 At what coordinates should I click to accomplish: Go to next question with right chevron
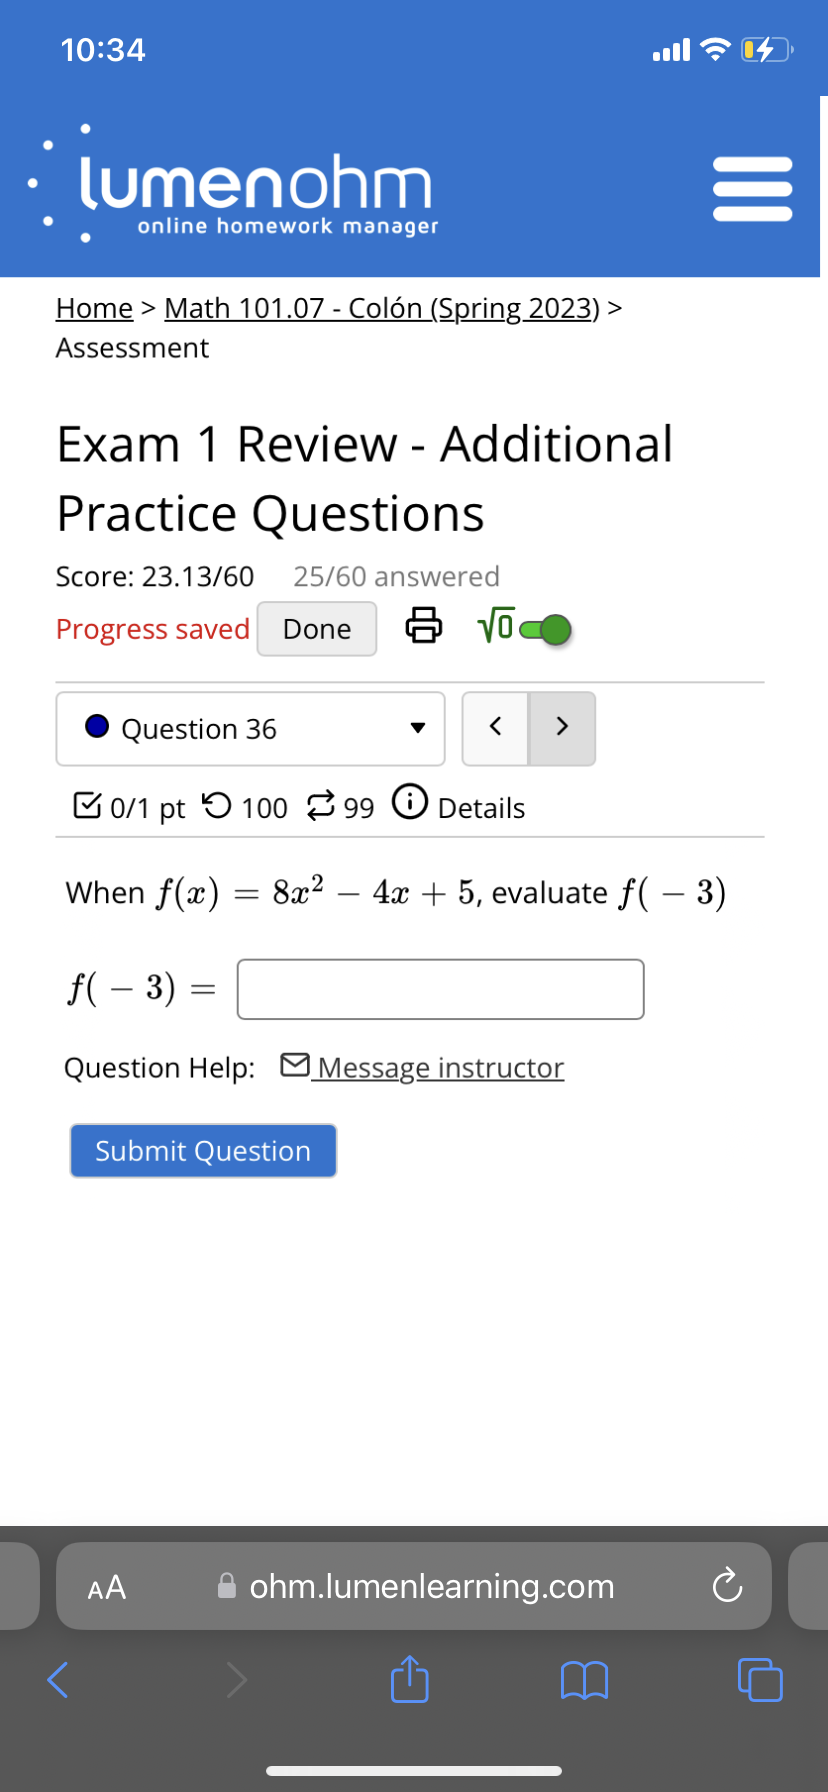point(562,727)
